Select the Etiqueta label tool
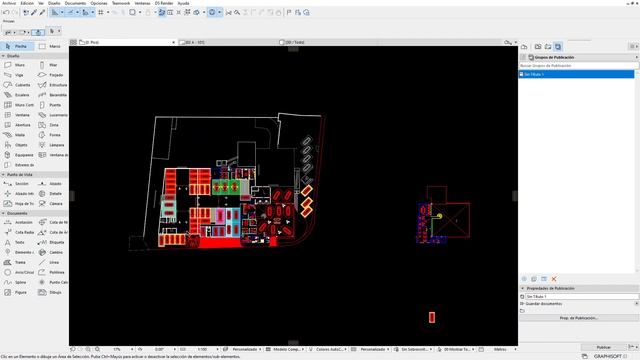Image resolution: width=640 pixels, height=360 pixels. point(51,242)
